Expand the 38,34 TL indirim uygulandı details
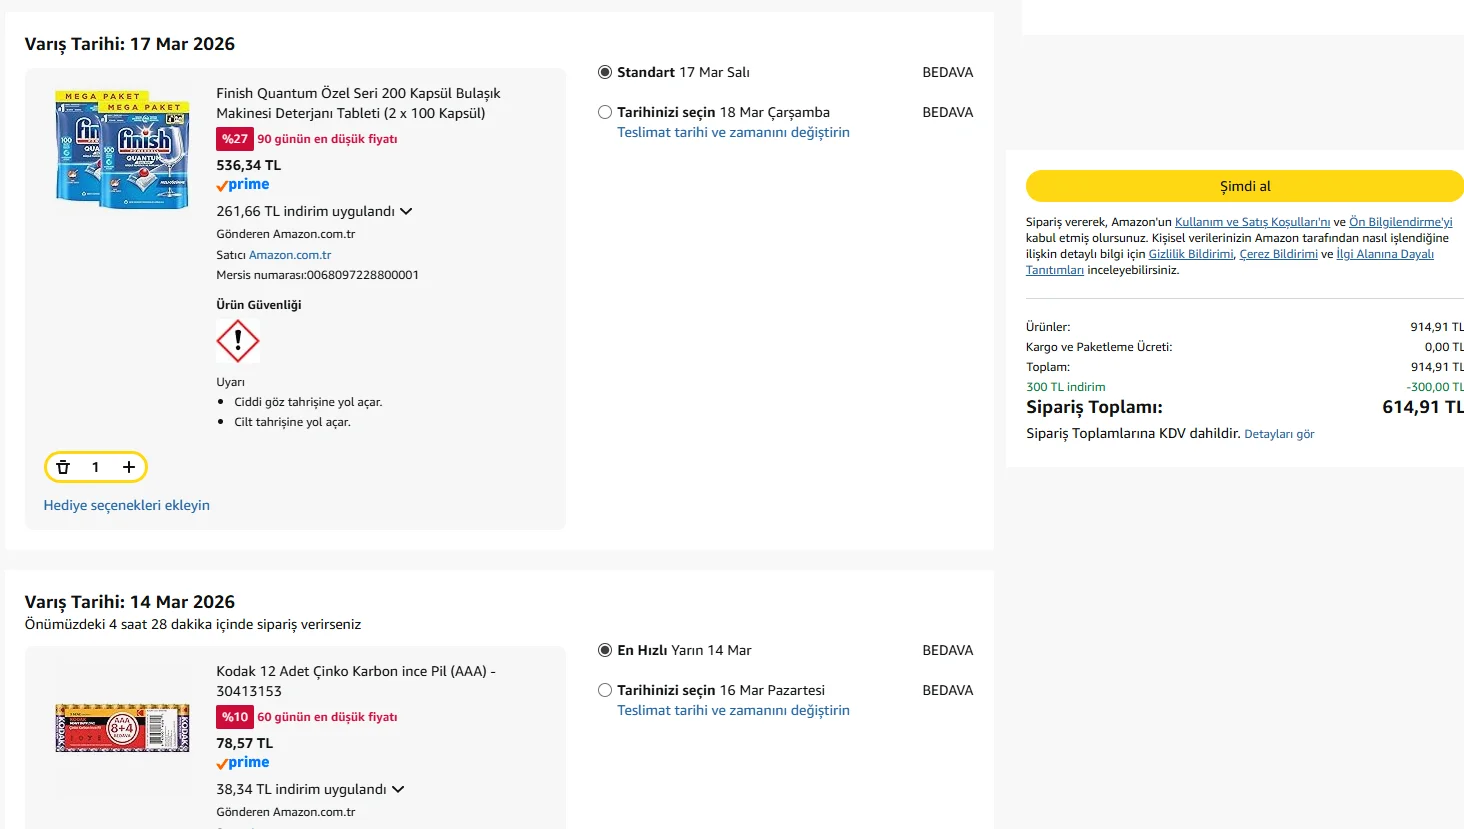This screenshot has width=1464, height=829. click(x=398, y=790)
